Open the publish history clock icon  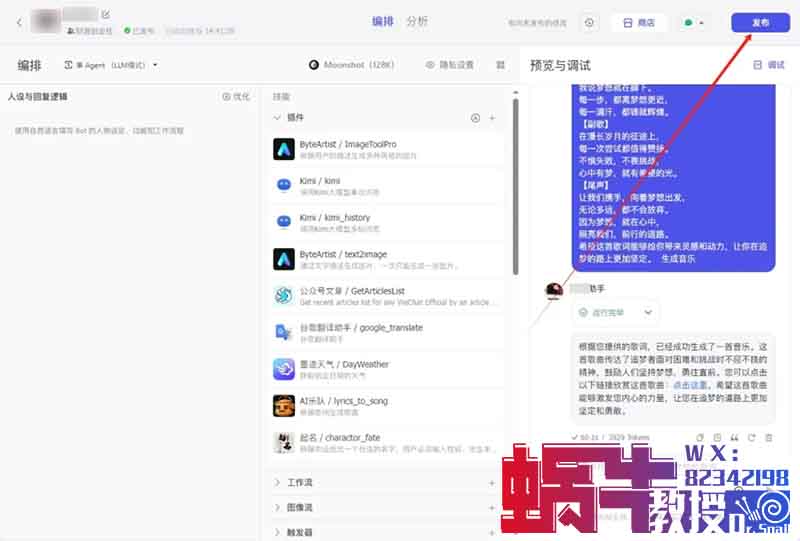point(589,22)
